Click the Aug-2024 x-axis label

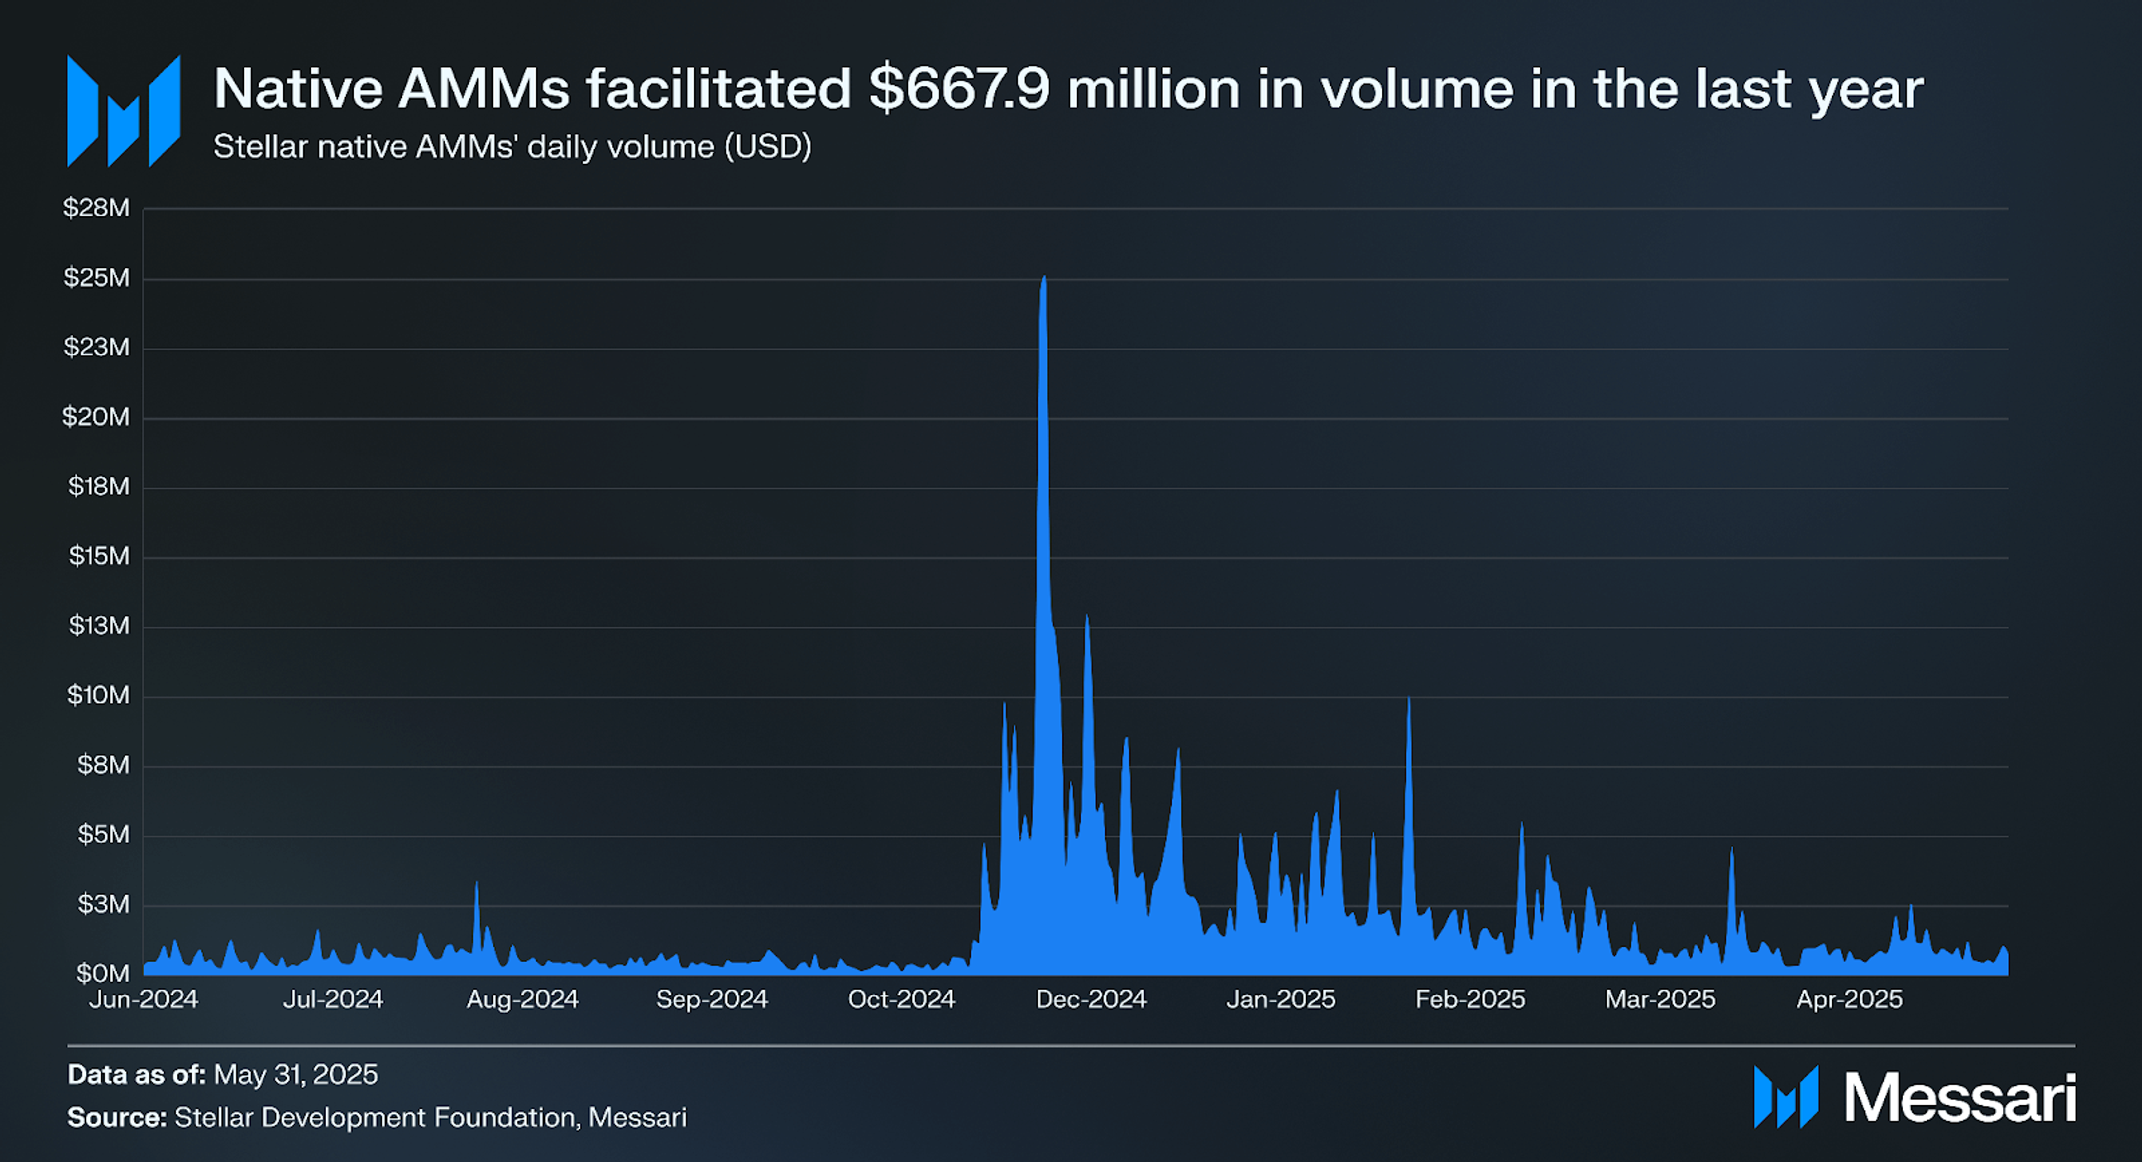[x=522, y=999]
